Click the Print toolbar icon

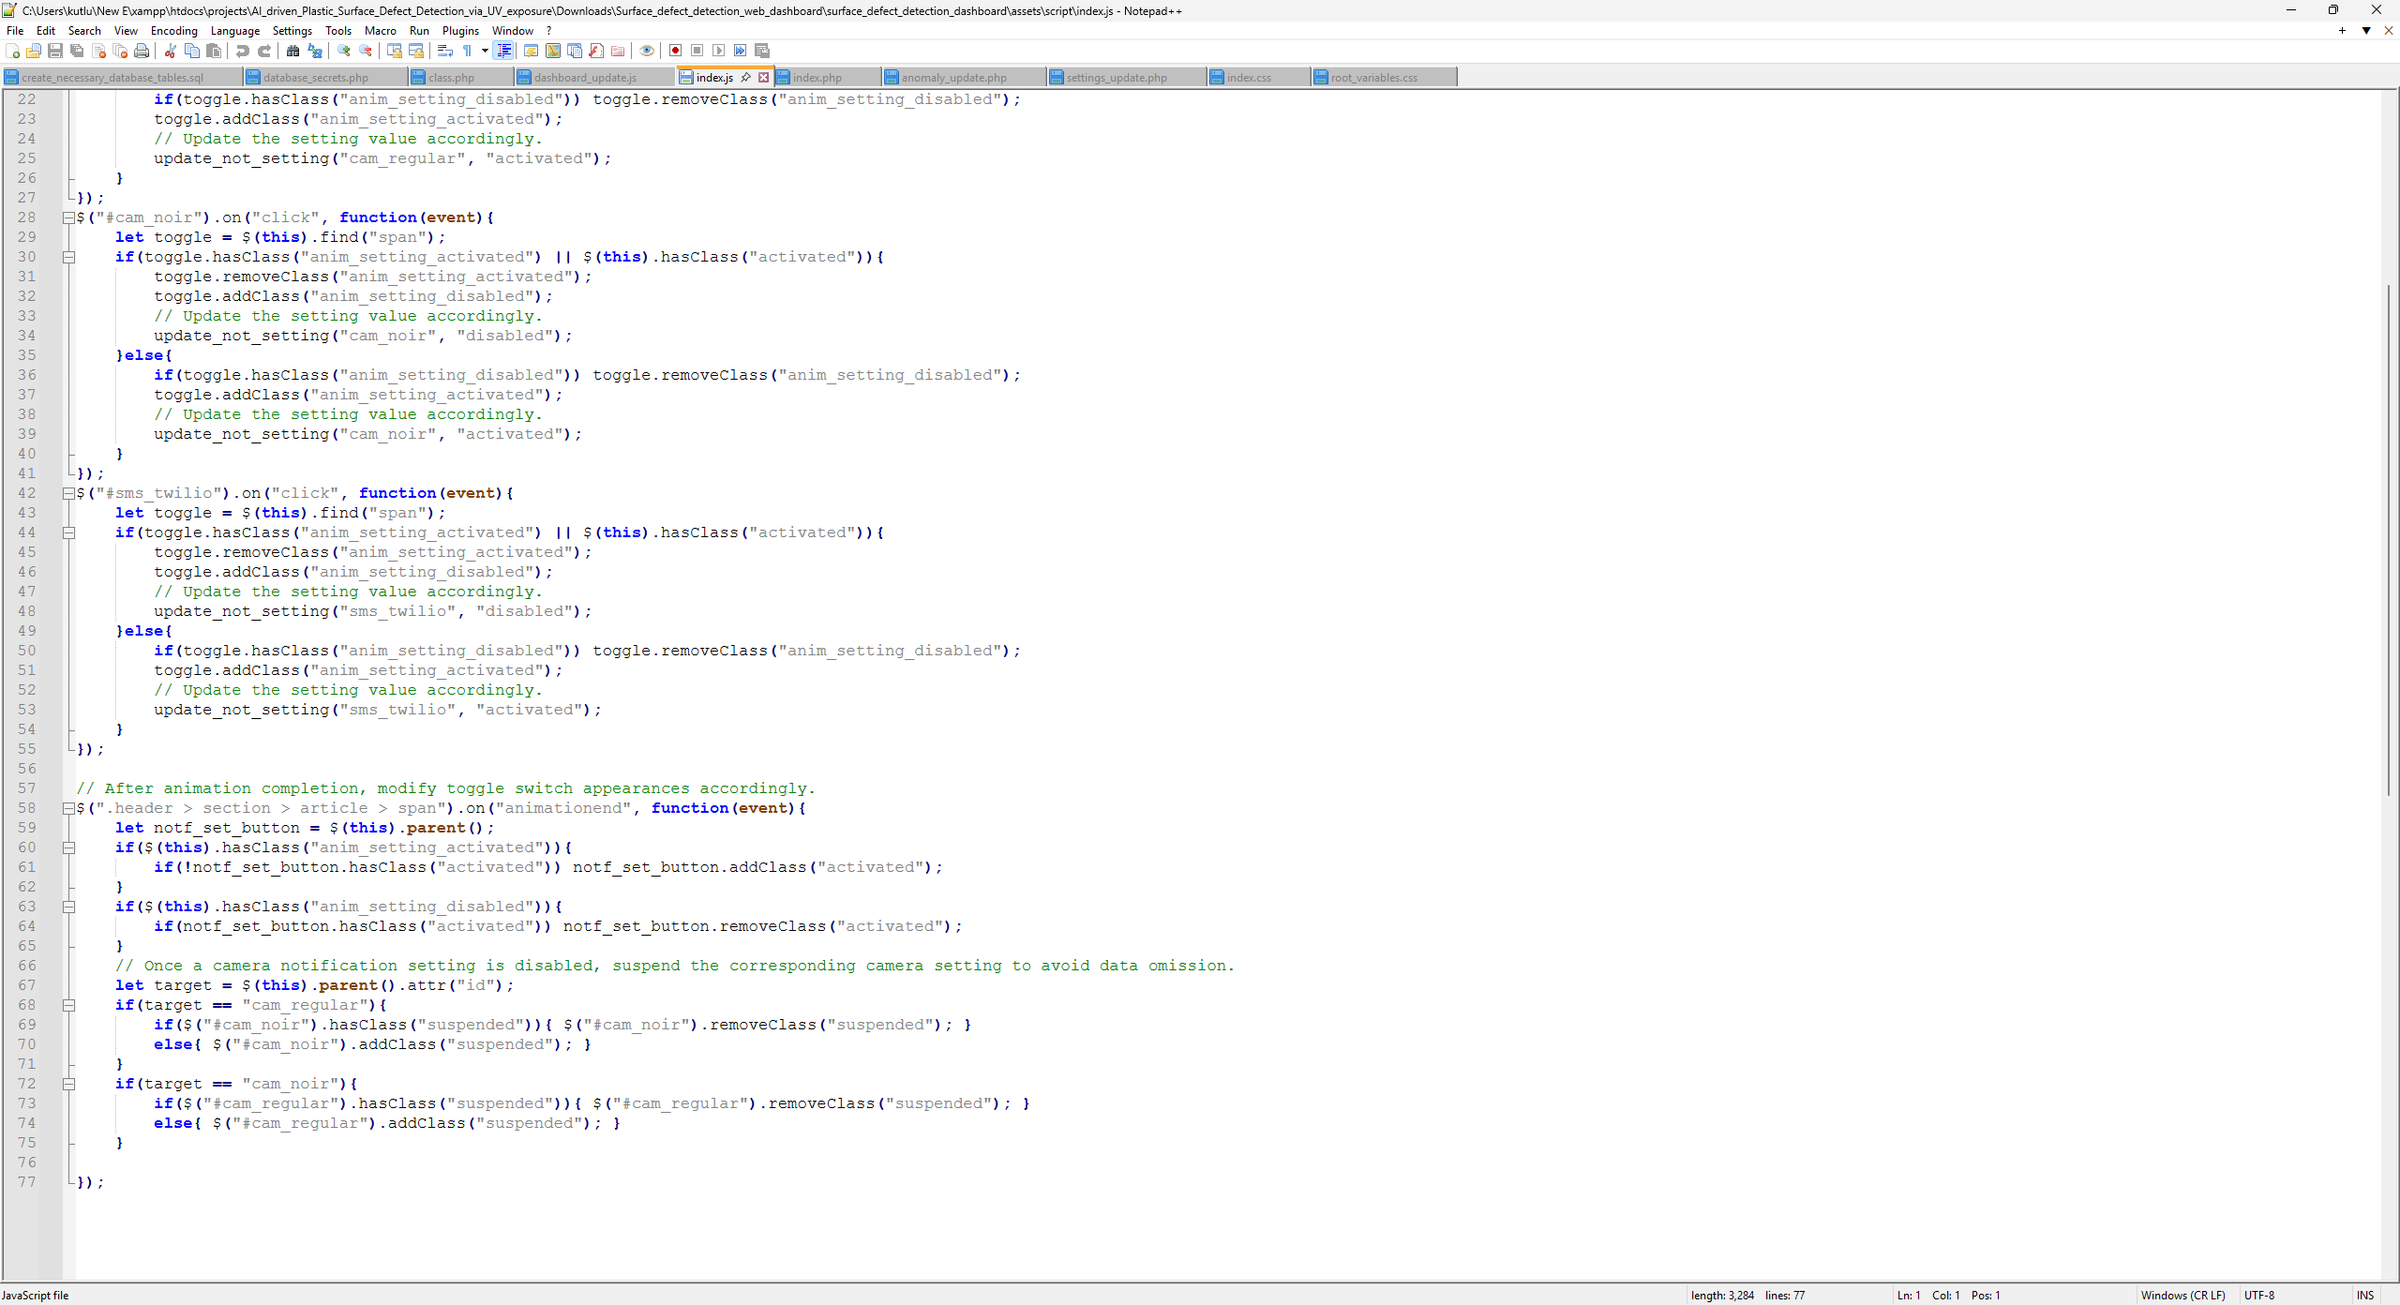[x=141, y=51]
